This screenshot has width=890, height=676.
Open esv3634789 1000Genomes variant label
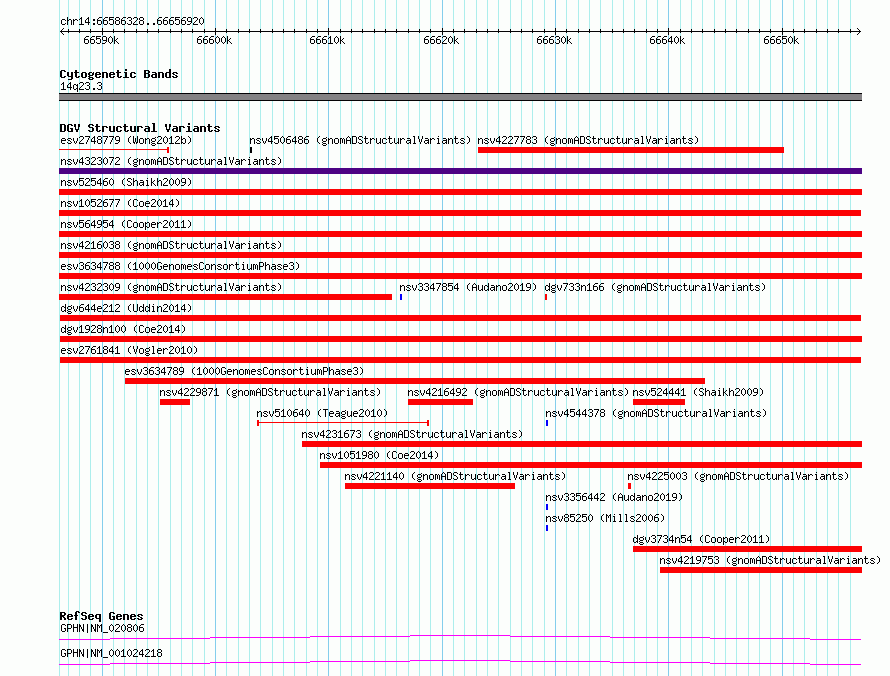pyautogui.click(x=244, y=371)
